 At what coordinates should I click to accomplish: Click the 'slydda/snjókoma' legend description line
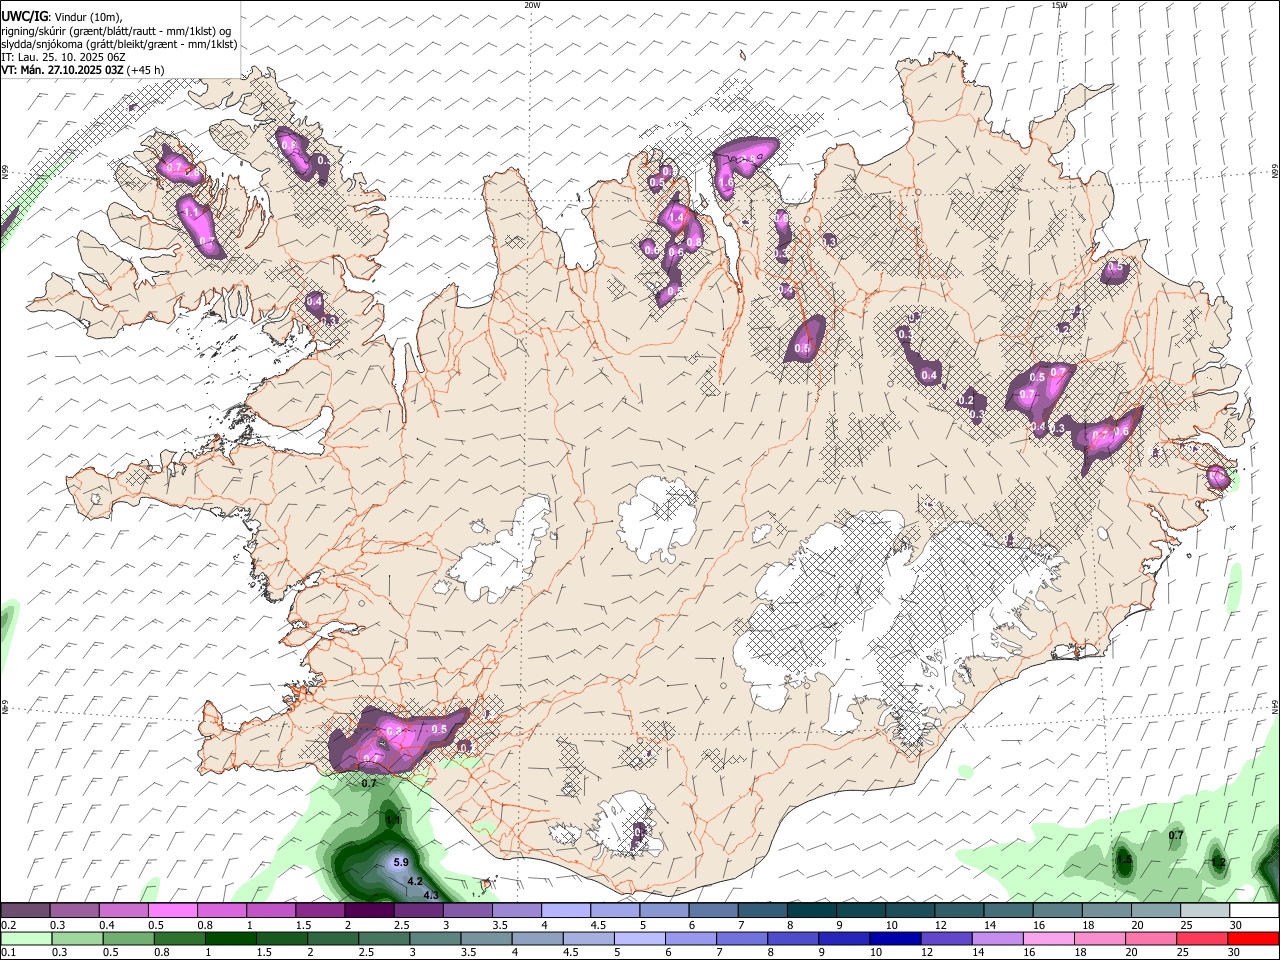pyautogui.click(x=119, y=43)
